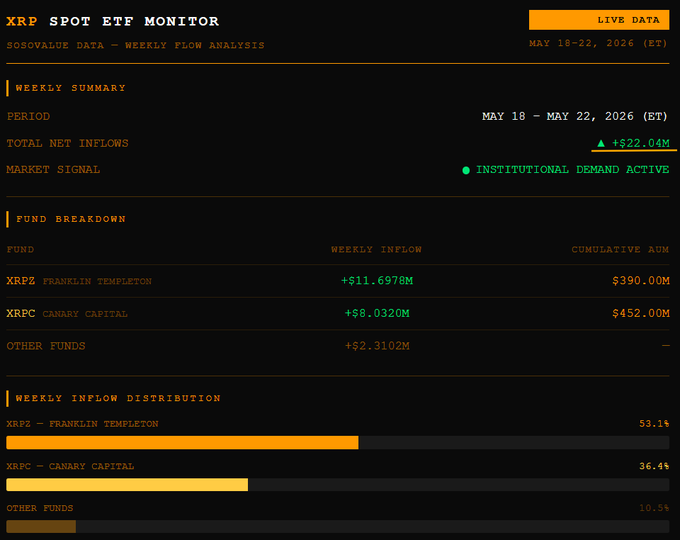680x540 pixels.
Task: Click the MARKET SIGNAL label
Action: (x=53, y=170)
